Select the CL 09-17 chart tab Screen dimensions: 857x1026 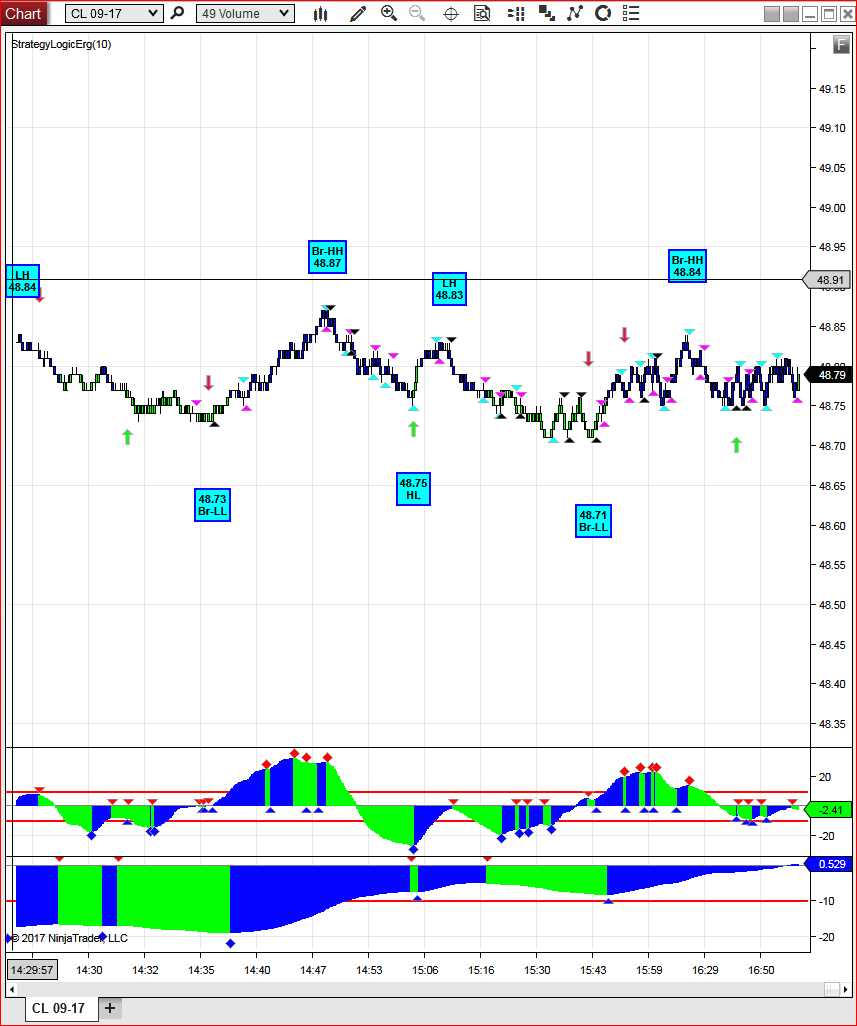click(58, 1008)
